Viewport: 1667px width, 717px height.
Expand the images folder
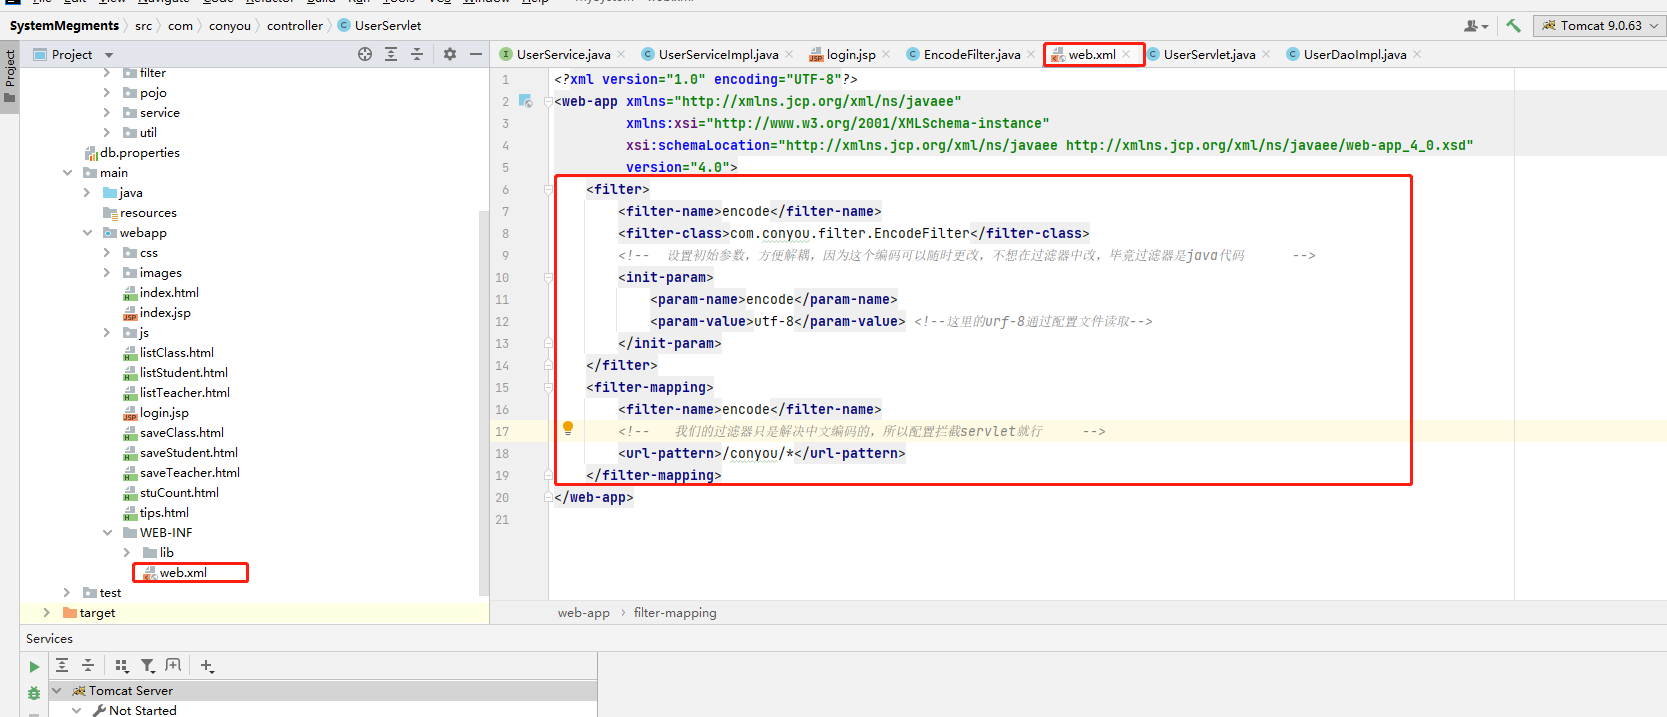(107, 273)
